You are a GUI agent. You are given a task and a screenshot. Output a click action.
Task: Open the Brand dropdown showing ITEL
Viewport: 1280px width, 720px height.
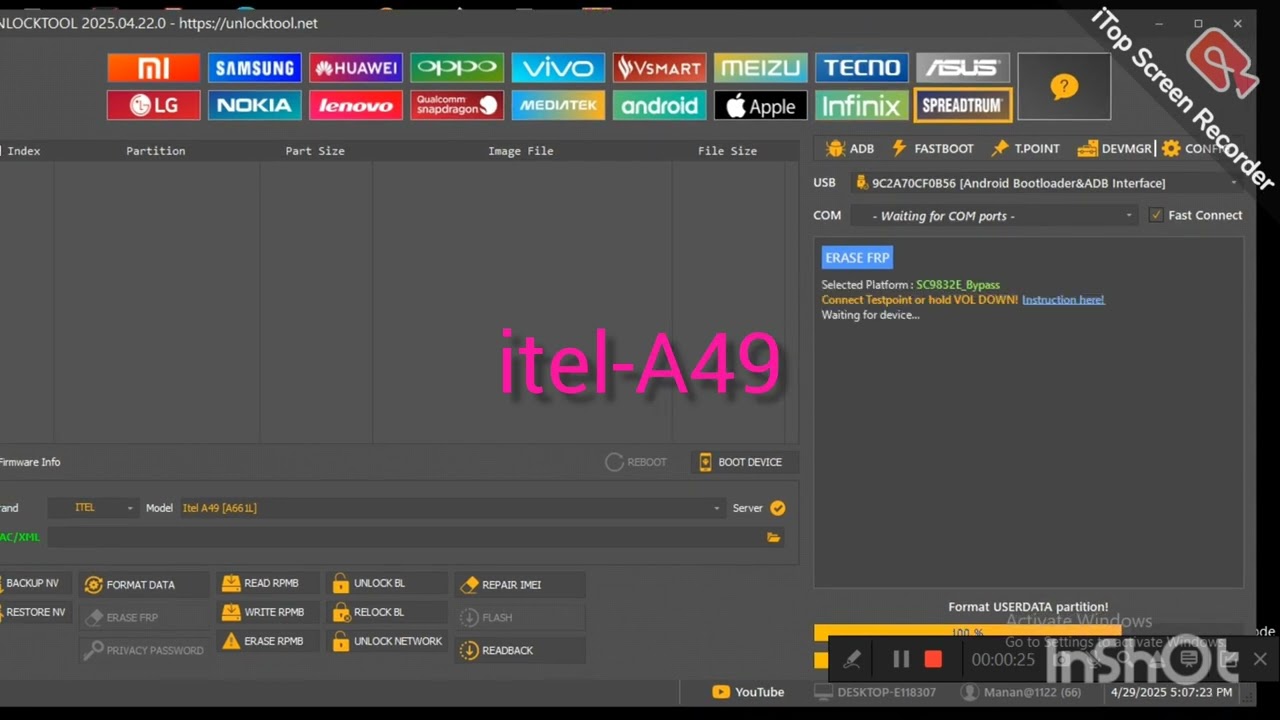(92, 508)
